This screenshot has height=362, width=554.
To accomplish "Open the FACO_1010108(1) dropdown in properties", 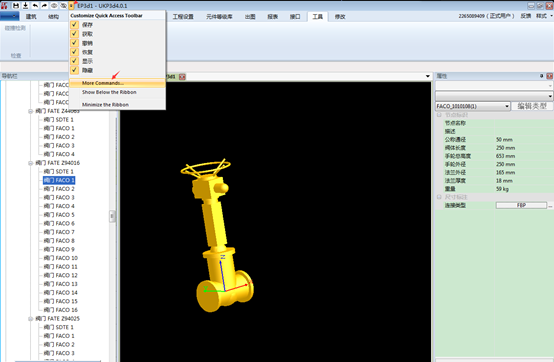I will 472,106.
